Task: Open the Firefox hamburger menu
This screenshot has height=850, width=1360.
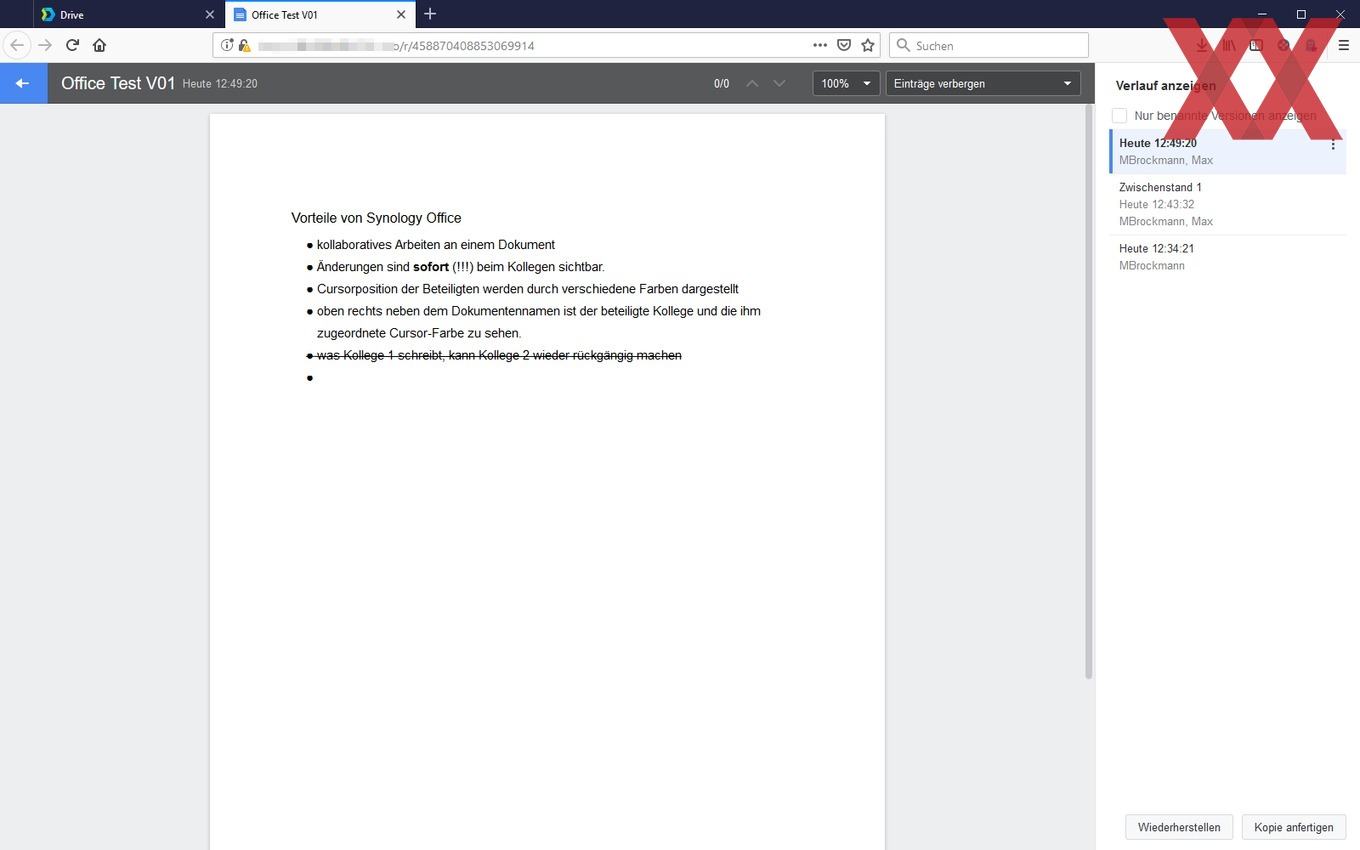Action: [1343, 45]
